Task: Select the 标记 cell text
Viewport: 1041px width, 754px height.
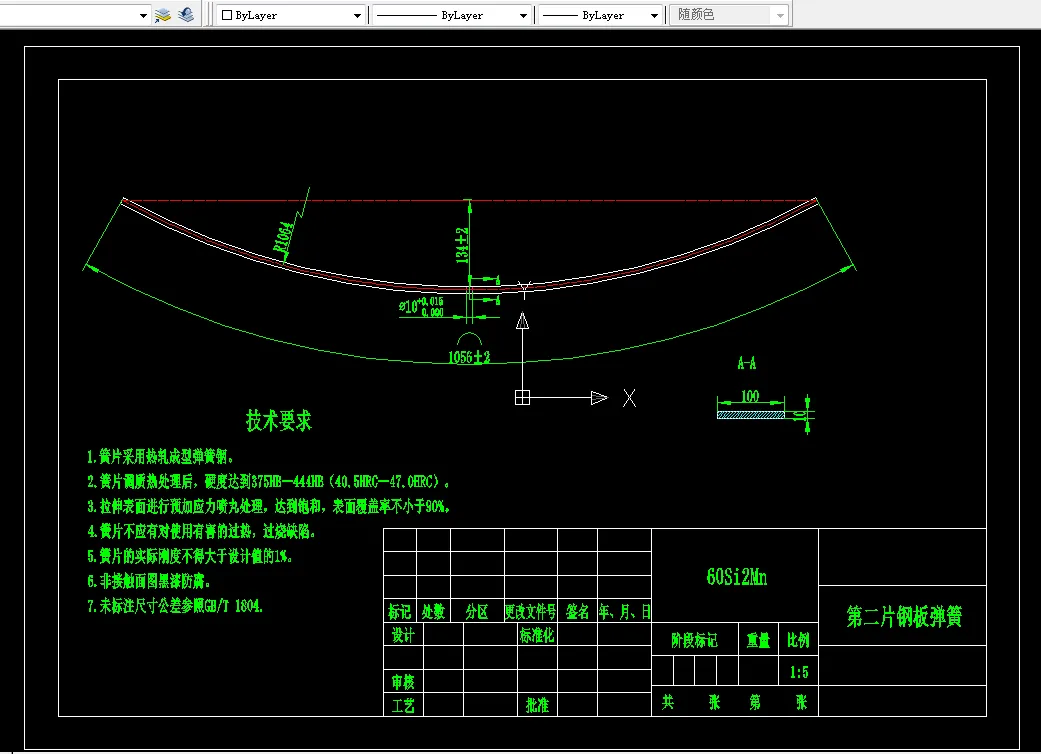Action: coord(400,611)
